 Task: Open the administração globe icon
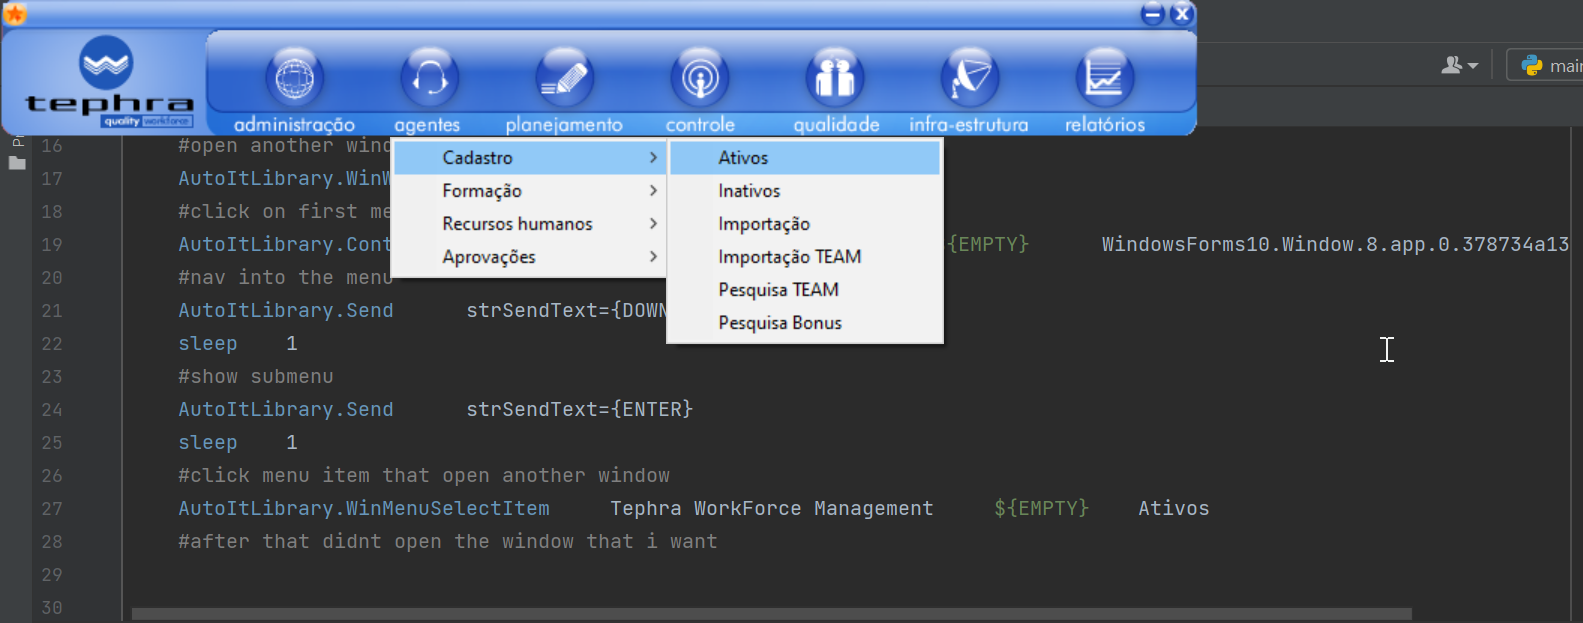pos(294,78)
